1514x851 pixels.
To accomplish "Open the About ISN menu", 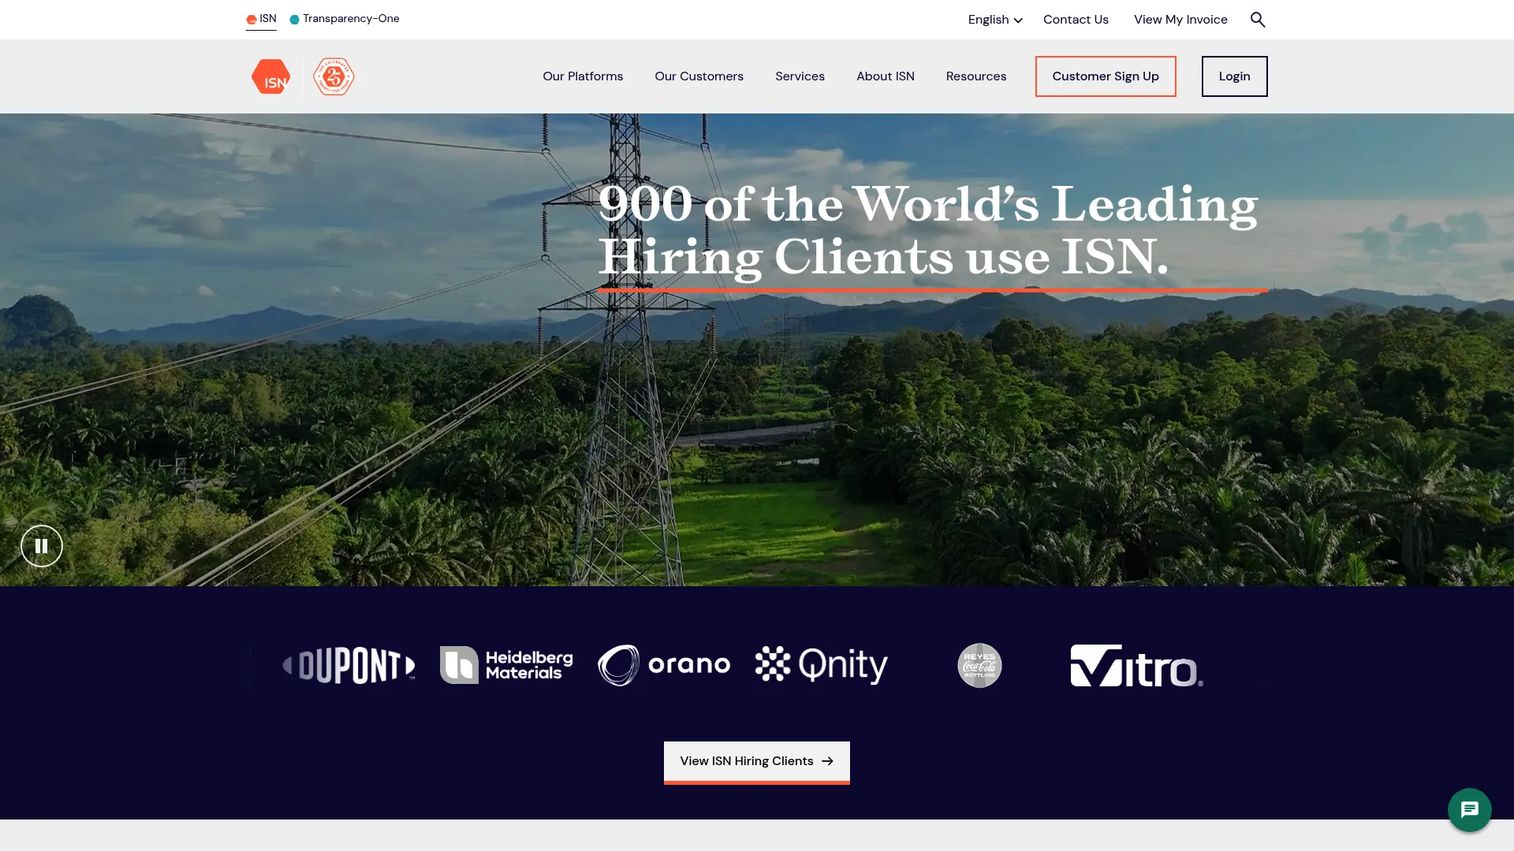I will pos(886,76).
